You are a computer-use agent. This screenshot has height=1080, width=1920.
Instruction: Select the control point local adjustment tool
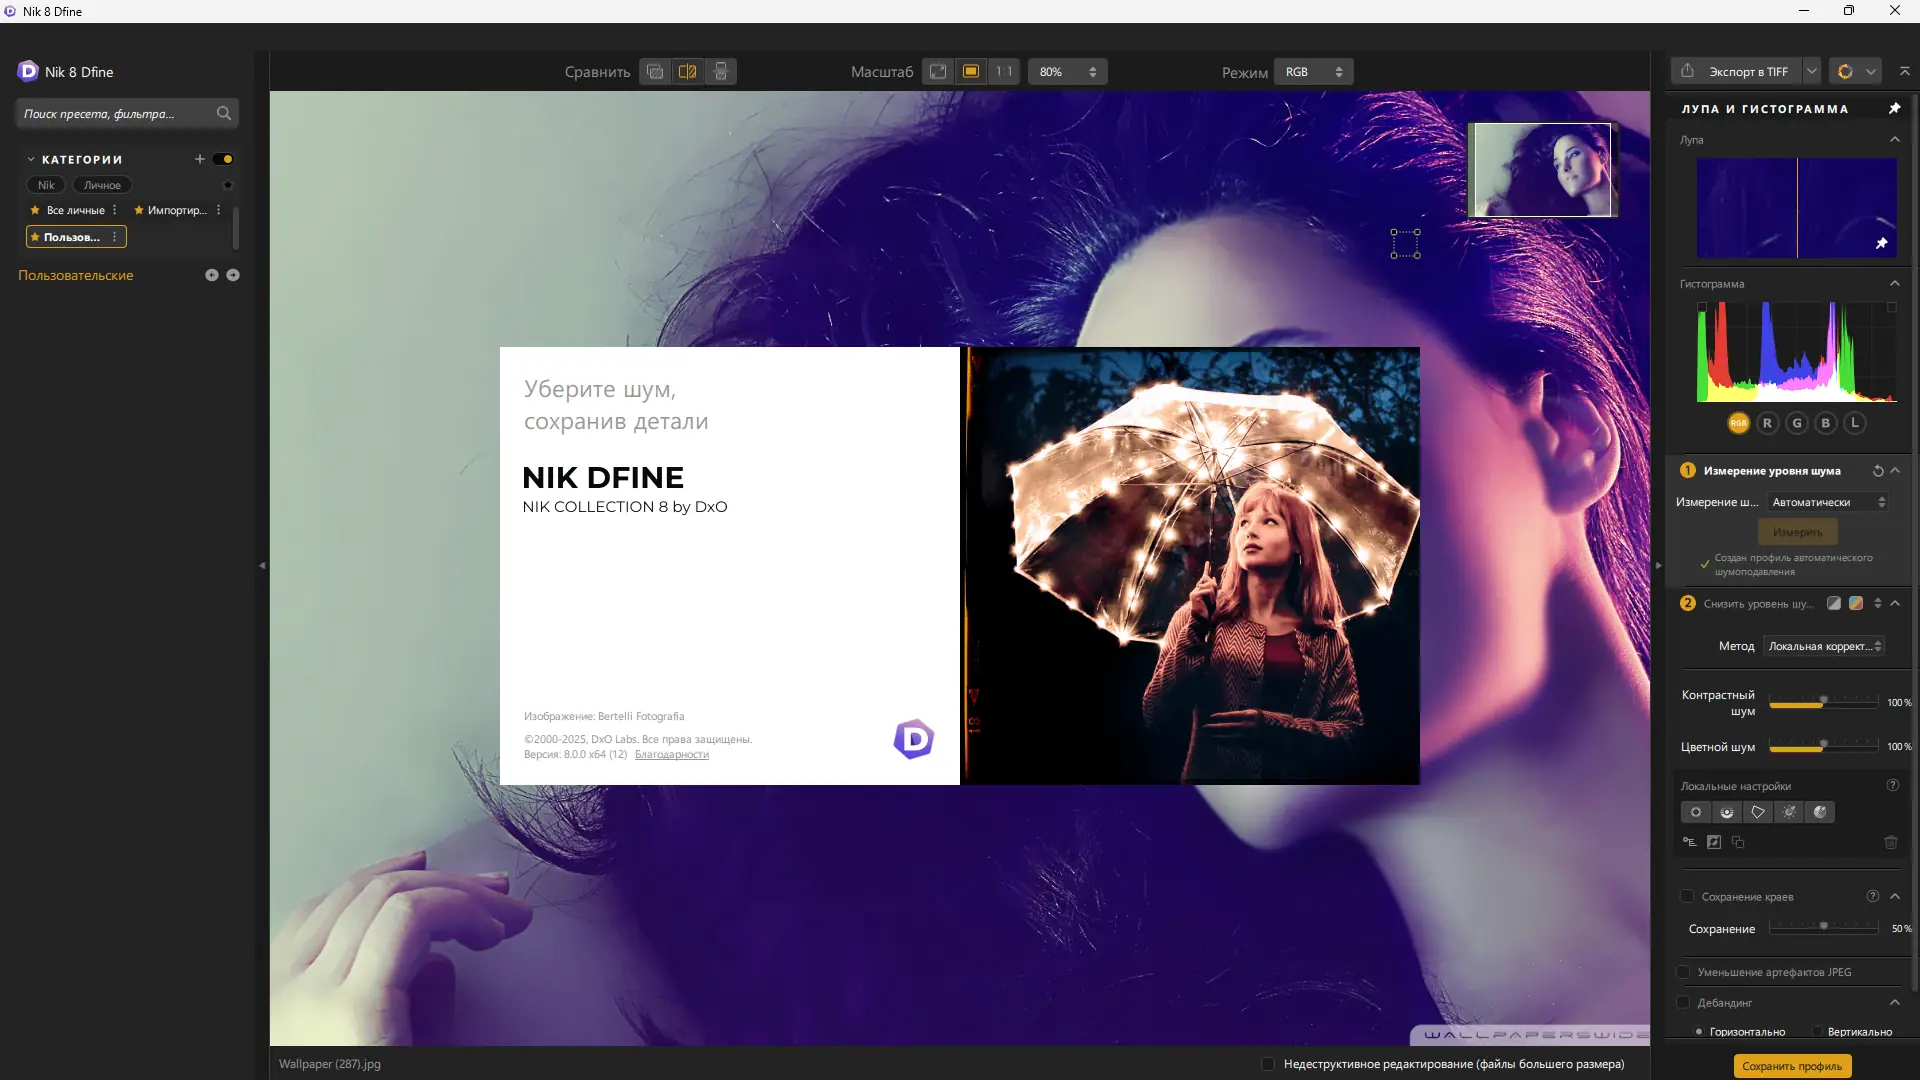[x=1696, y=812]
